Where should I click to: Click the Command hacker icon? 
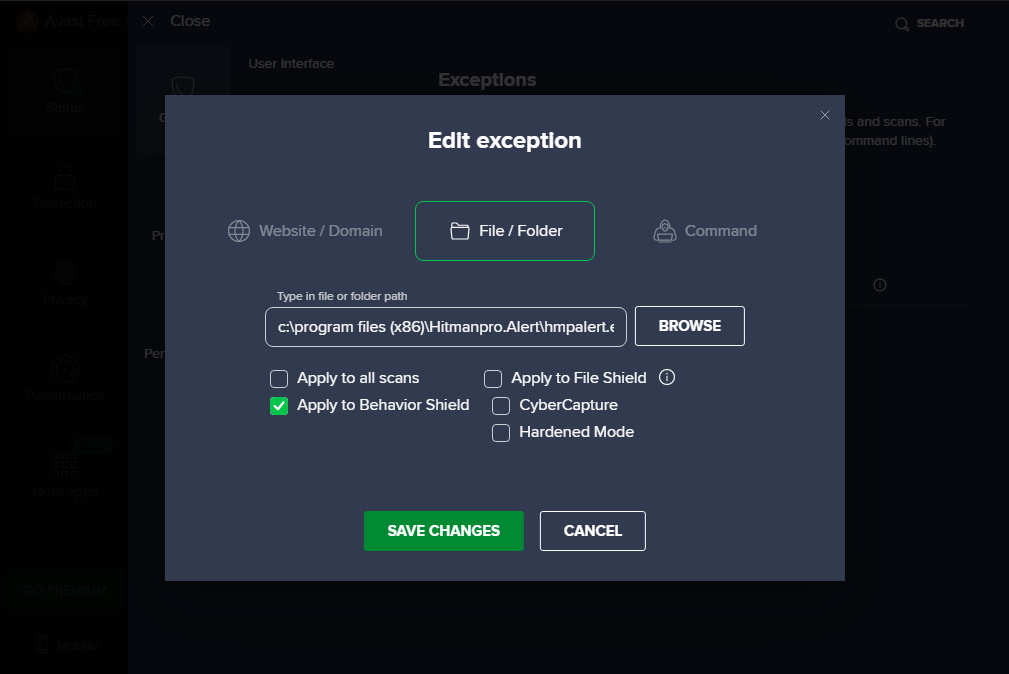click(x=665, y=231)
